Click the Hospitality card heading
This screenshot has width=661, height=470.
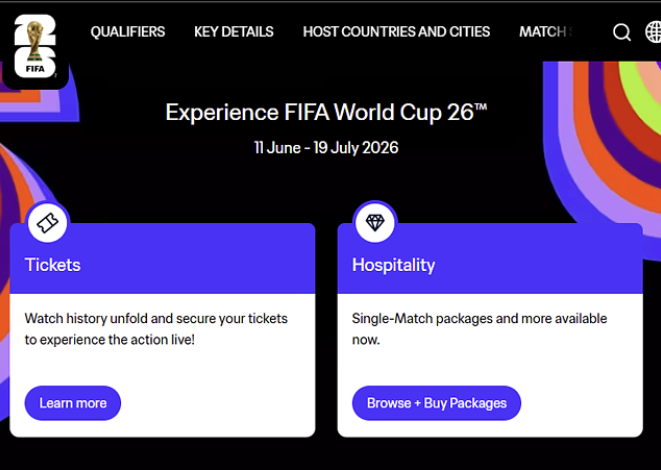tap(393, 265)
